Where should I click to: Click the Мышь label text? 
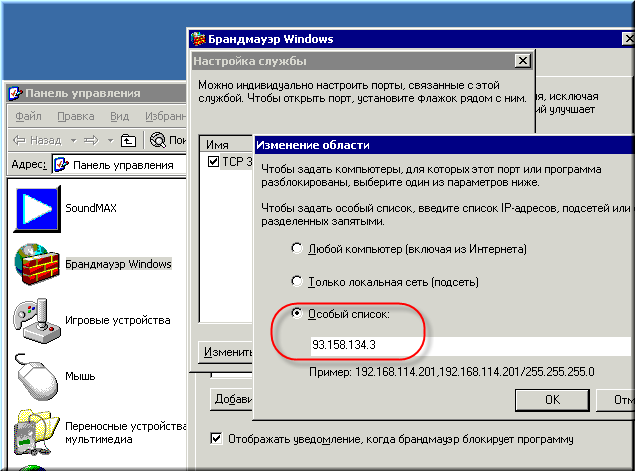[x=80, y=376]
